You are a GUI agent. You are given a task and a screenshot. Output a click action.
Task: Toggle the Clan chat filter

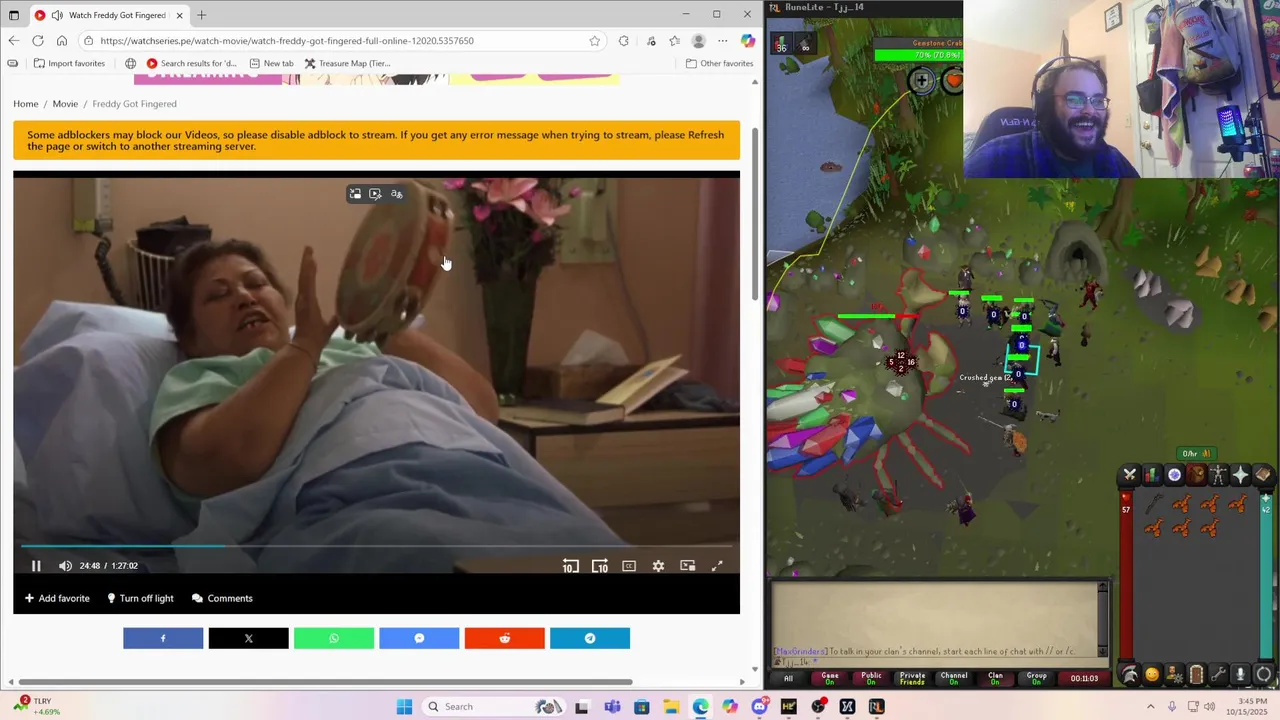coord(995,678)
